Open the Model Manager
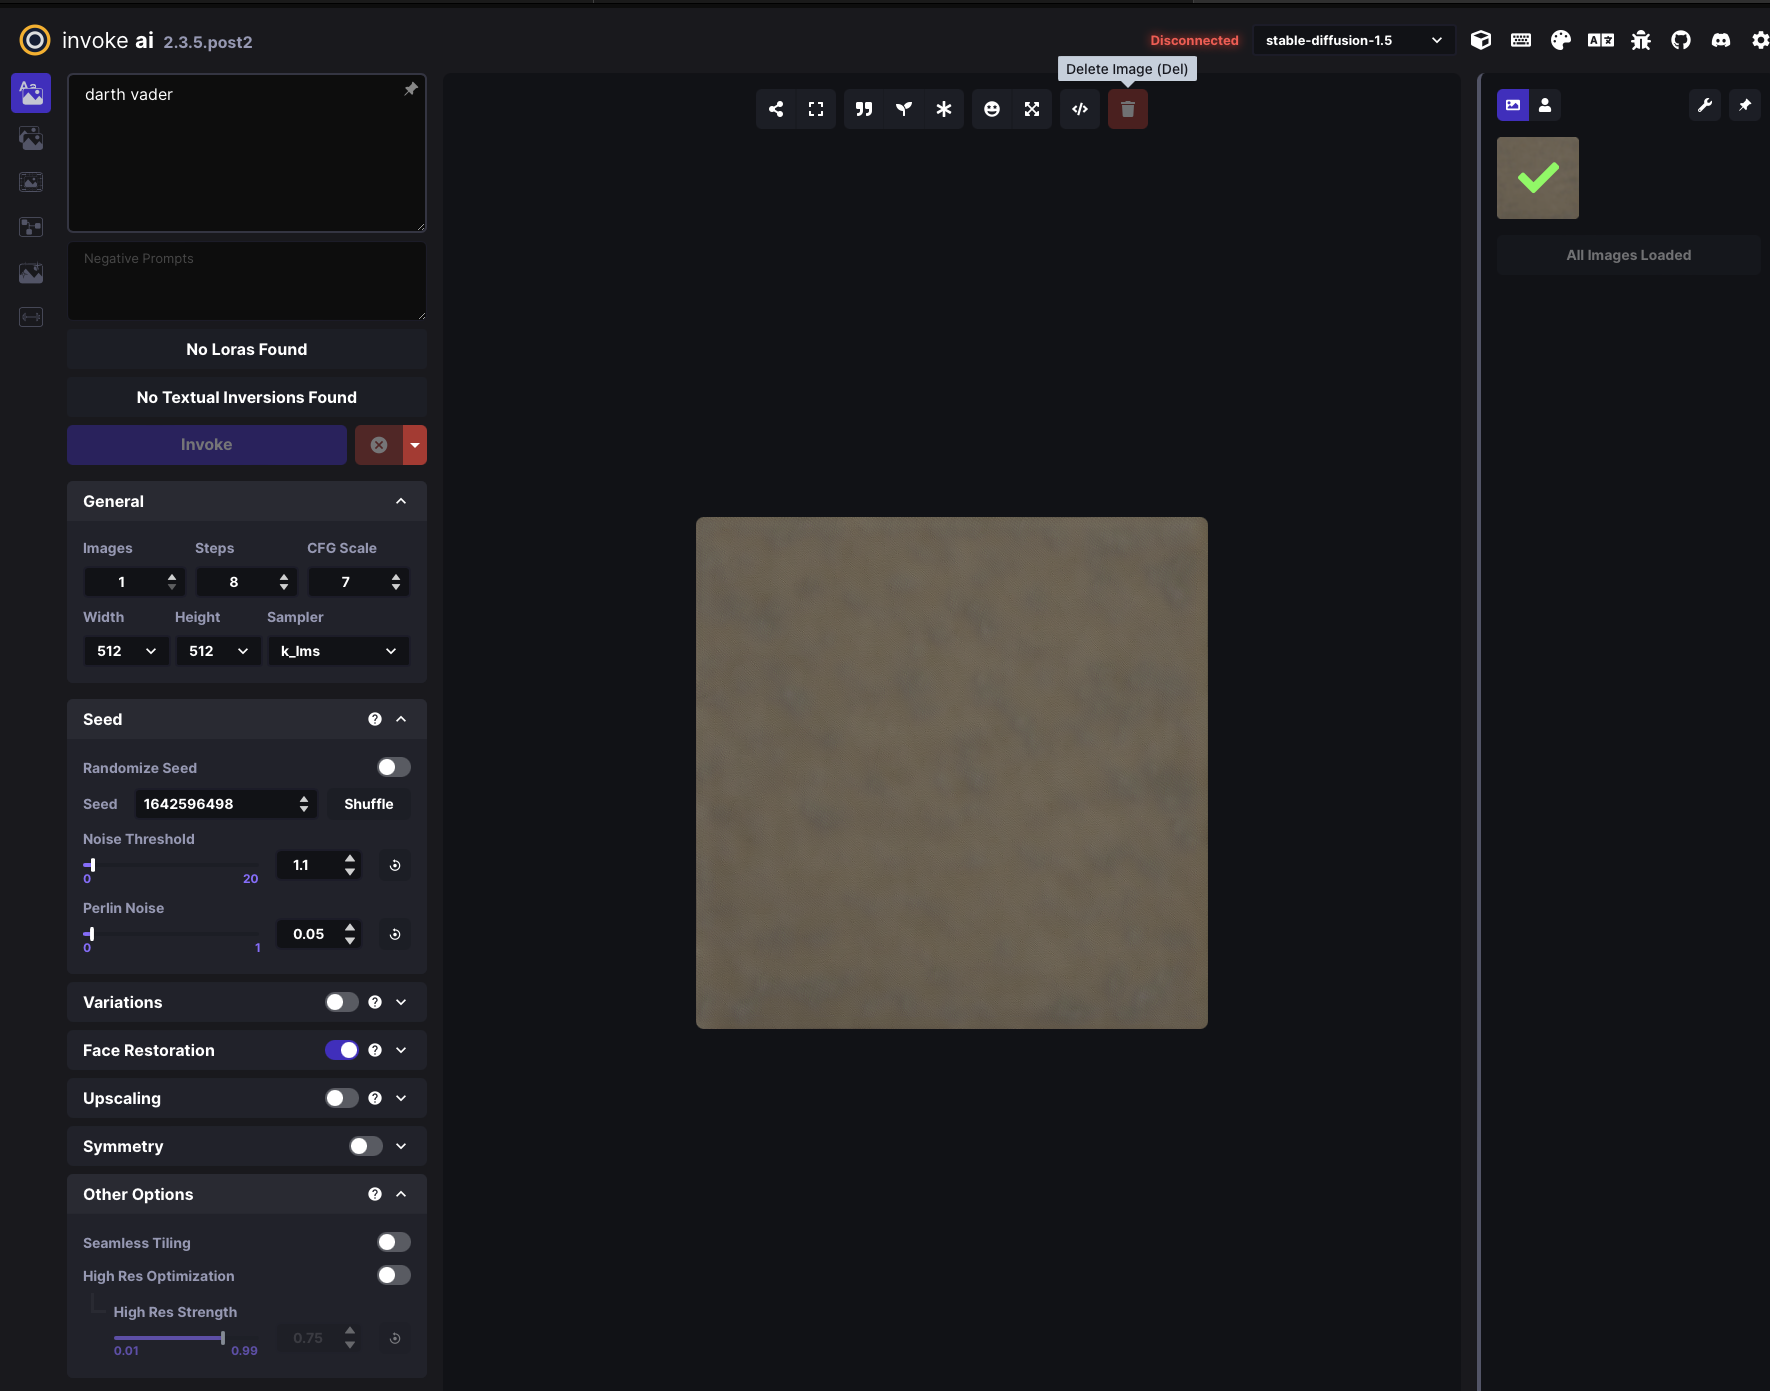The image size is (1770, 1391). point(1481,40)
